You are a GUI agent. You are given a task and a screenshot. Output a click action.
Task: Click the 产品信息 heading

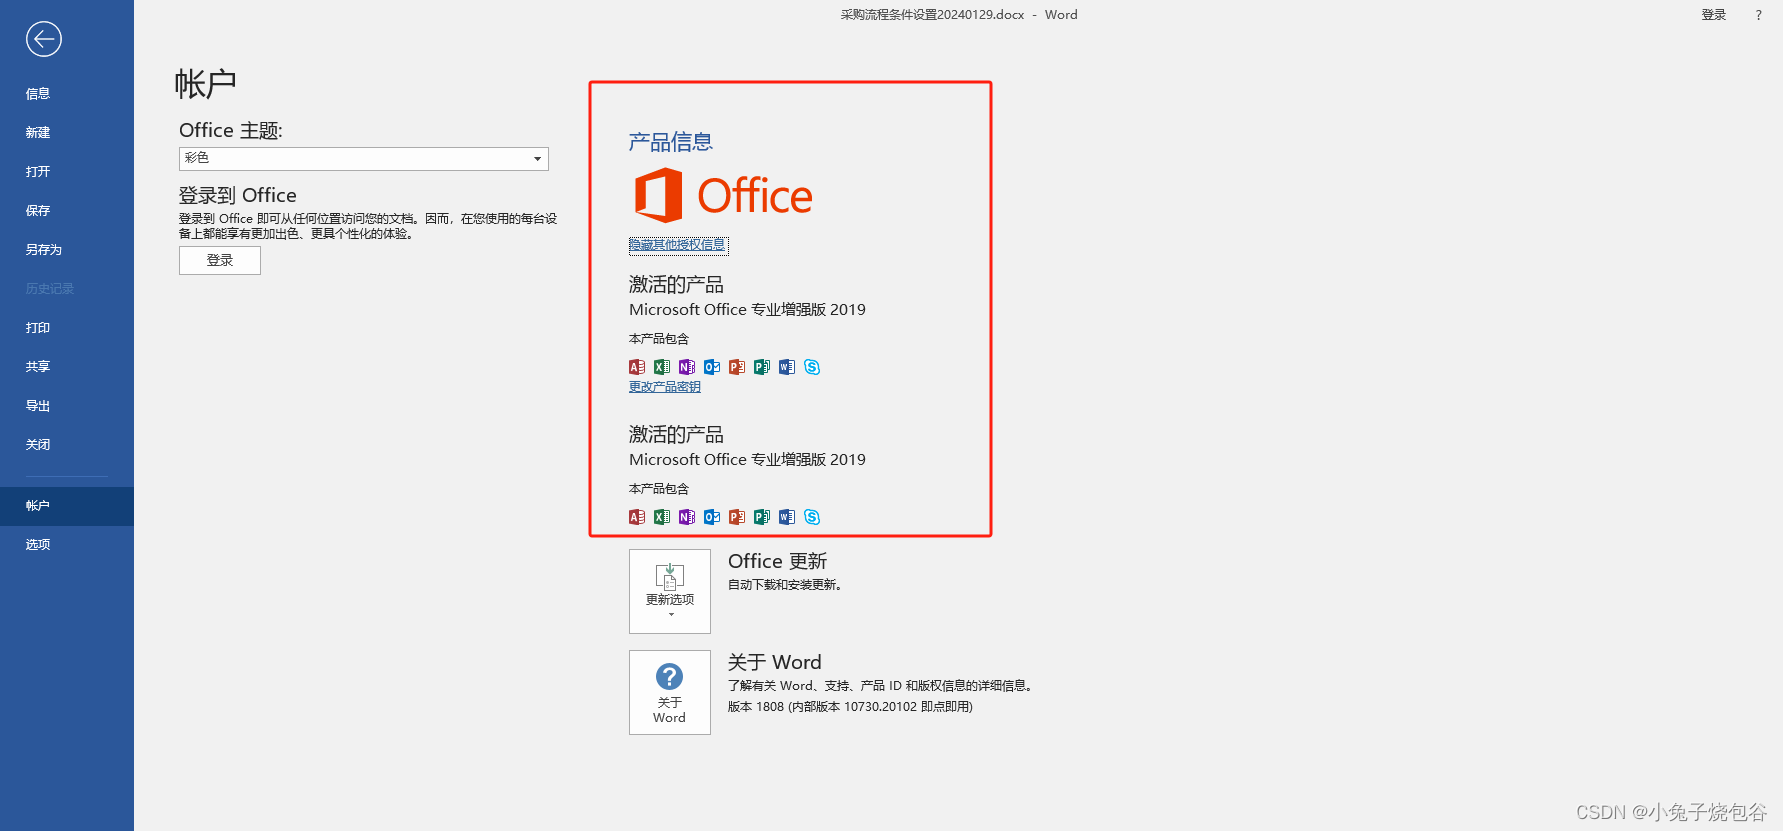(x=671, y=142)
